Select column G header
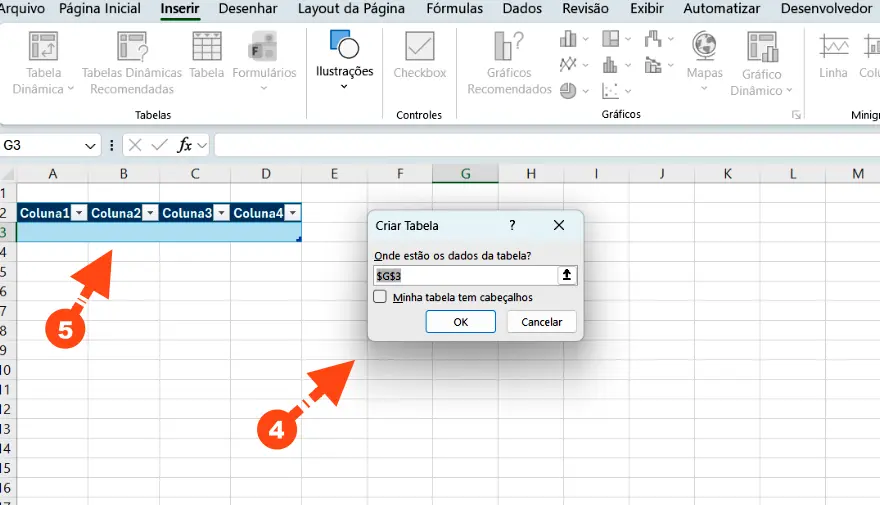 tap(465, 174)
